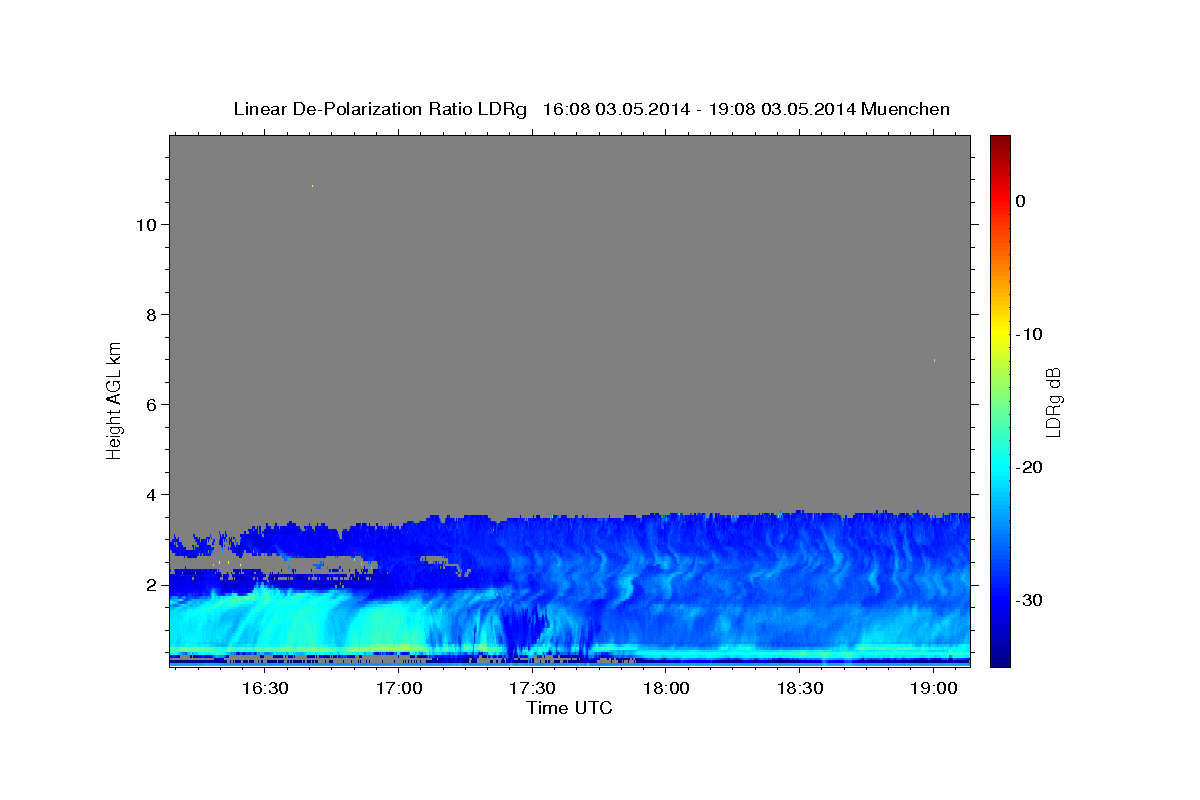Click the colorbar tick label -10

click(1029, 334)
